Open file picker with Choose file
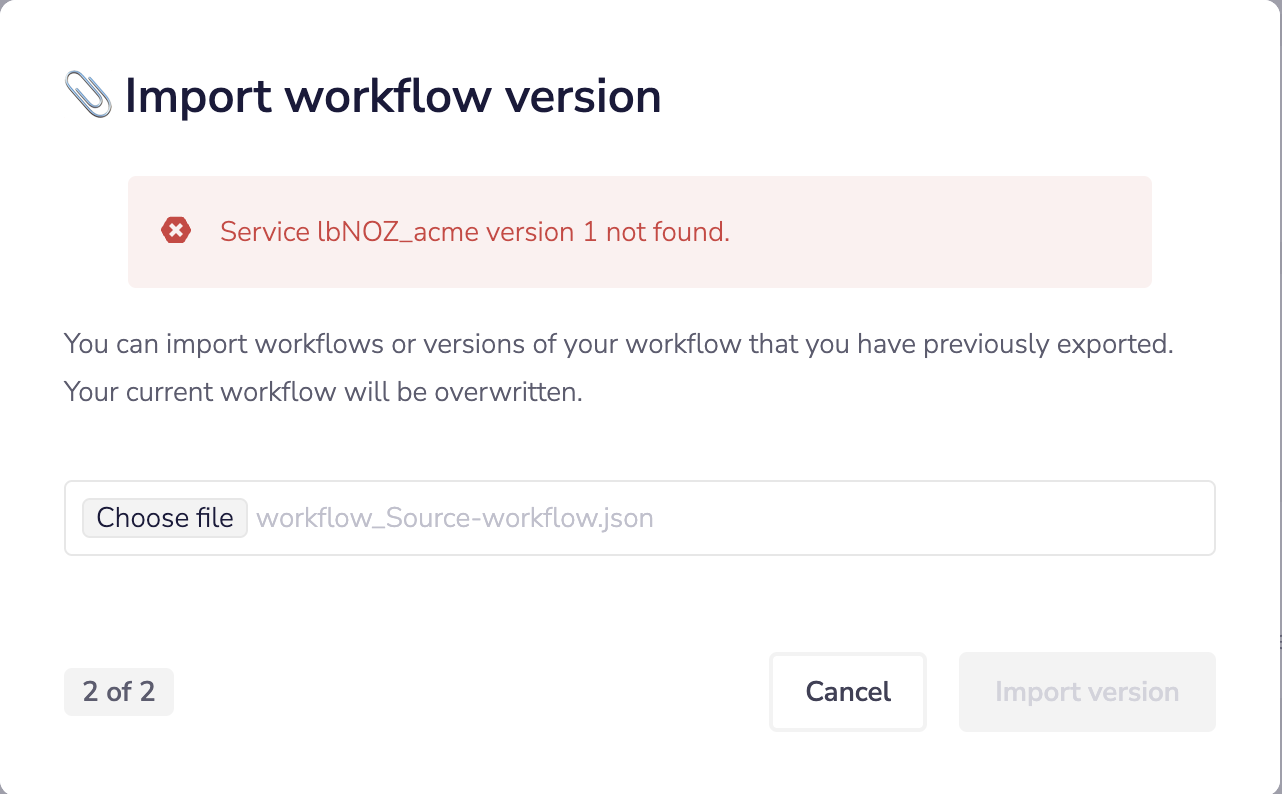This screenshot has height=794, width=1282. click(165, 518)
